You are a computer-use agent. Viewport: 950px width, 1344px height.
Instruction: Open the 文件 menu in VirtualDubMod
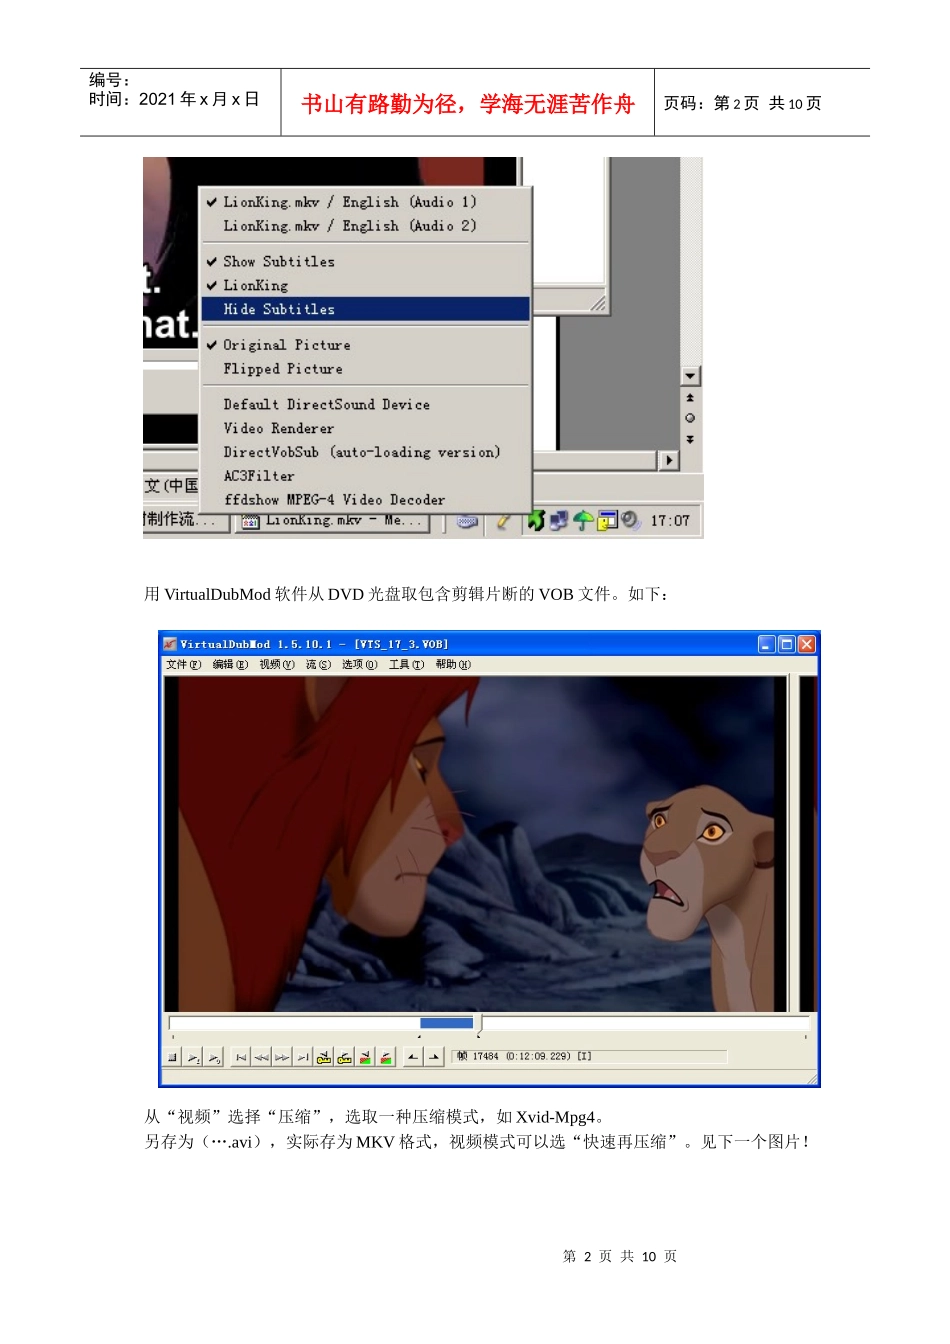click(x=183, y=665)
